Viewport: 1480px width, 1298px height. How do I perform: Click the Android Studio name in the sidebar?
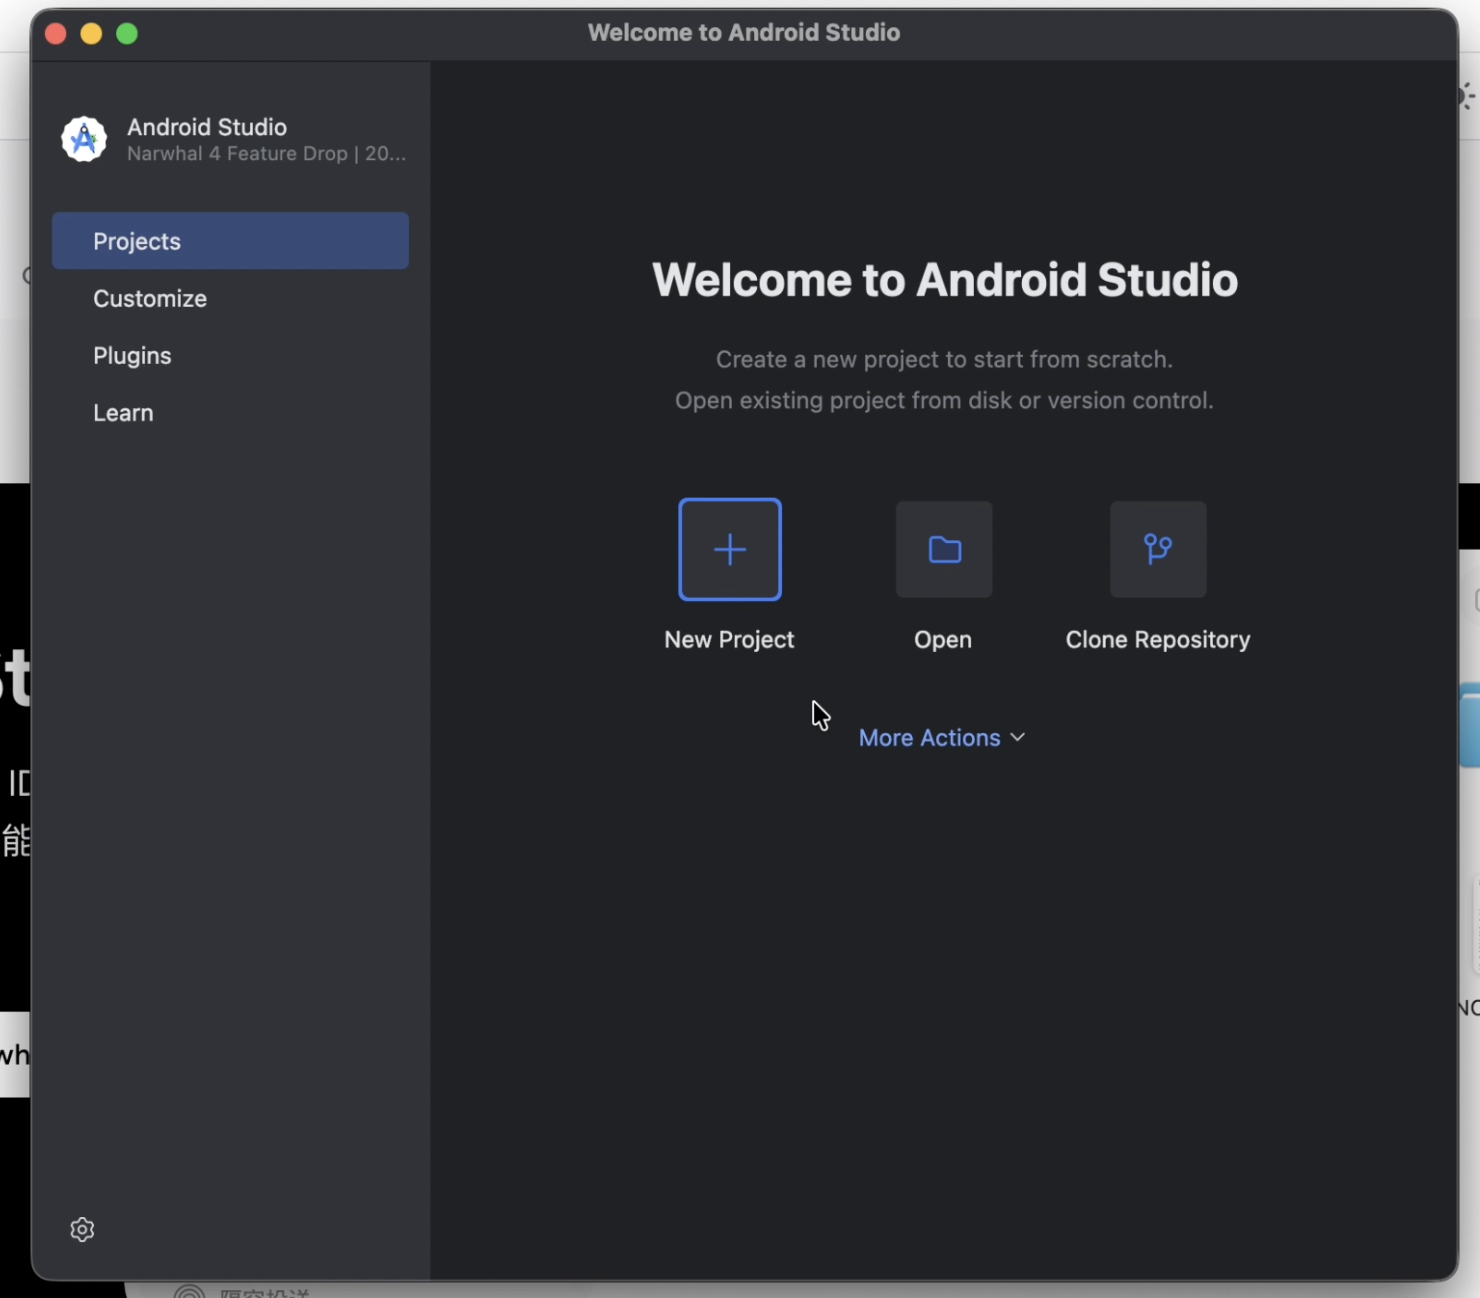(x=207, y=127)
